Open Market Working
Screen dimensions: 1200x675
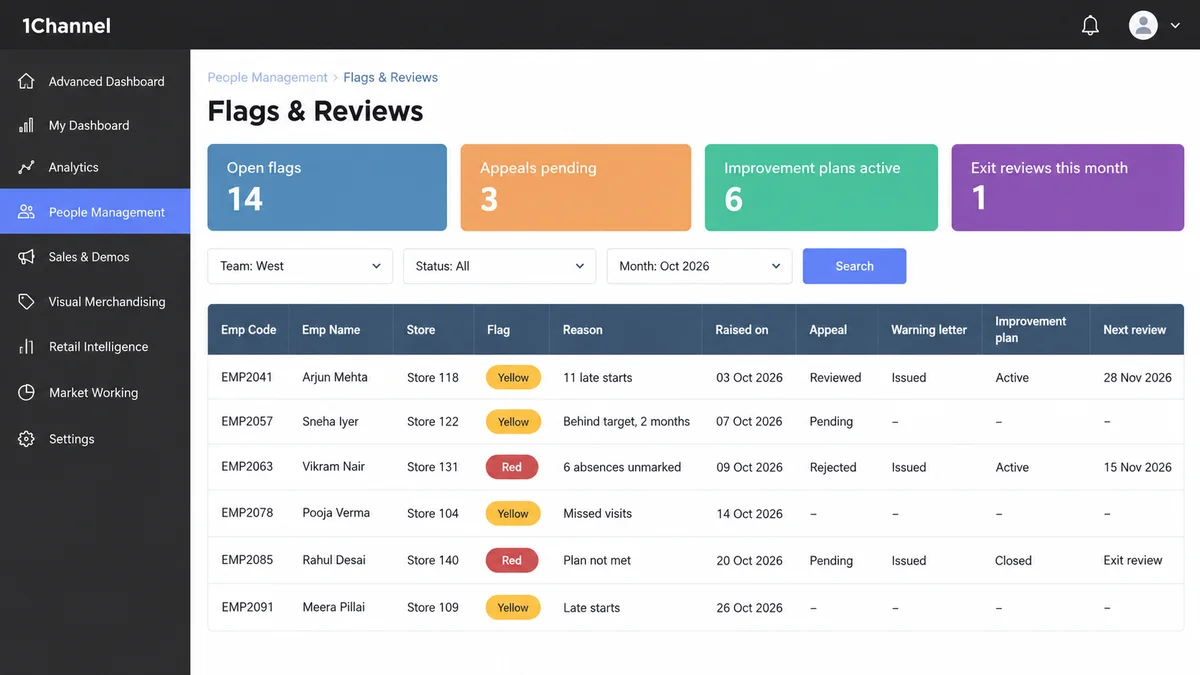click(95, 393)
